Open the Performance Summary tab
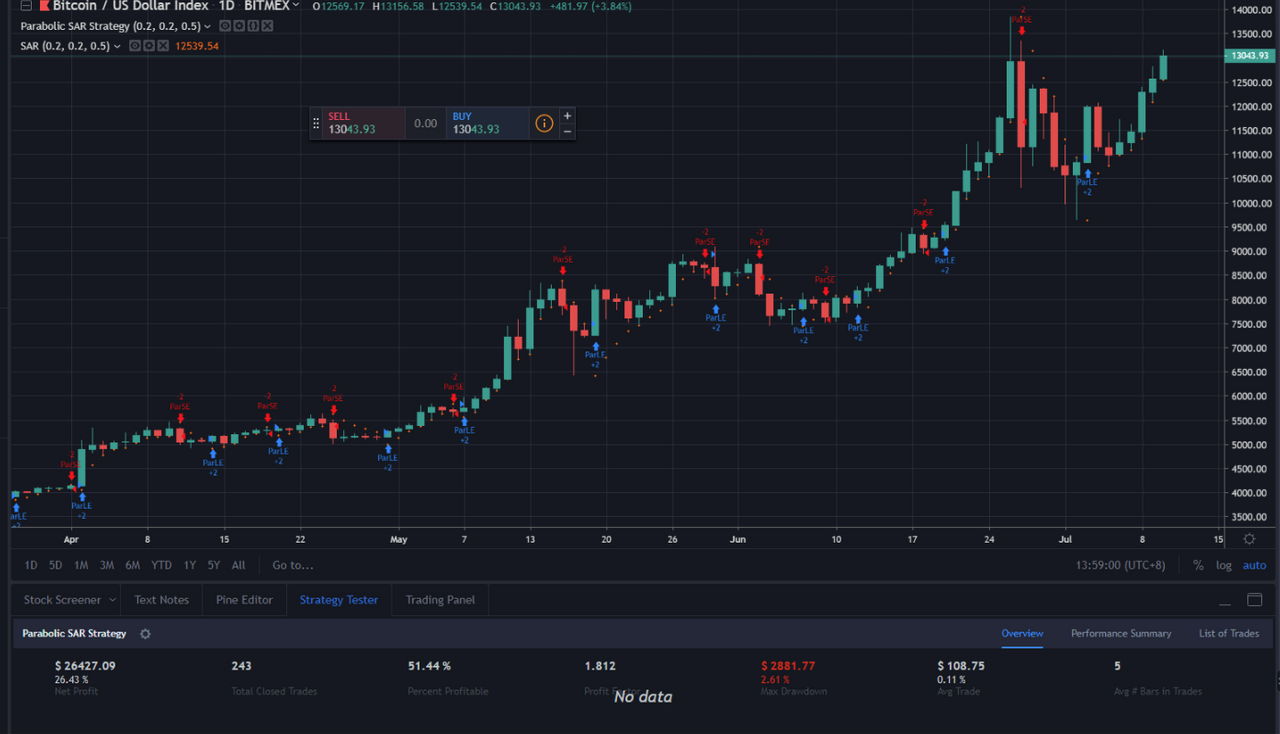Viewport: 1280px width, 734px height. (1121, 633)
